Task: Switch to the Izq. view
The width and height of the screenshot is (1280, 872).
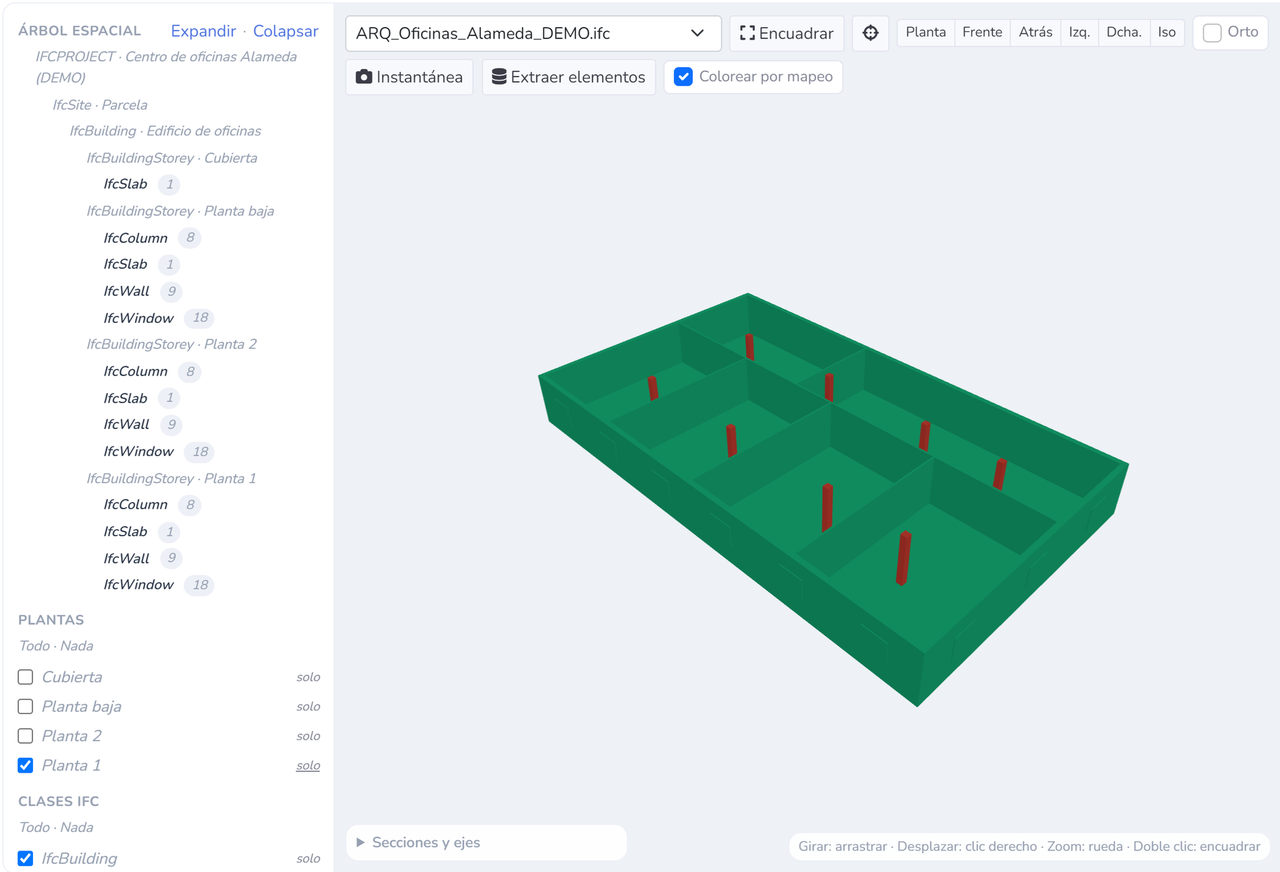Action: 1079,33
